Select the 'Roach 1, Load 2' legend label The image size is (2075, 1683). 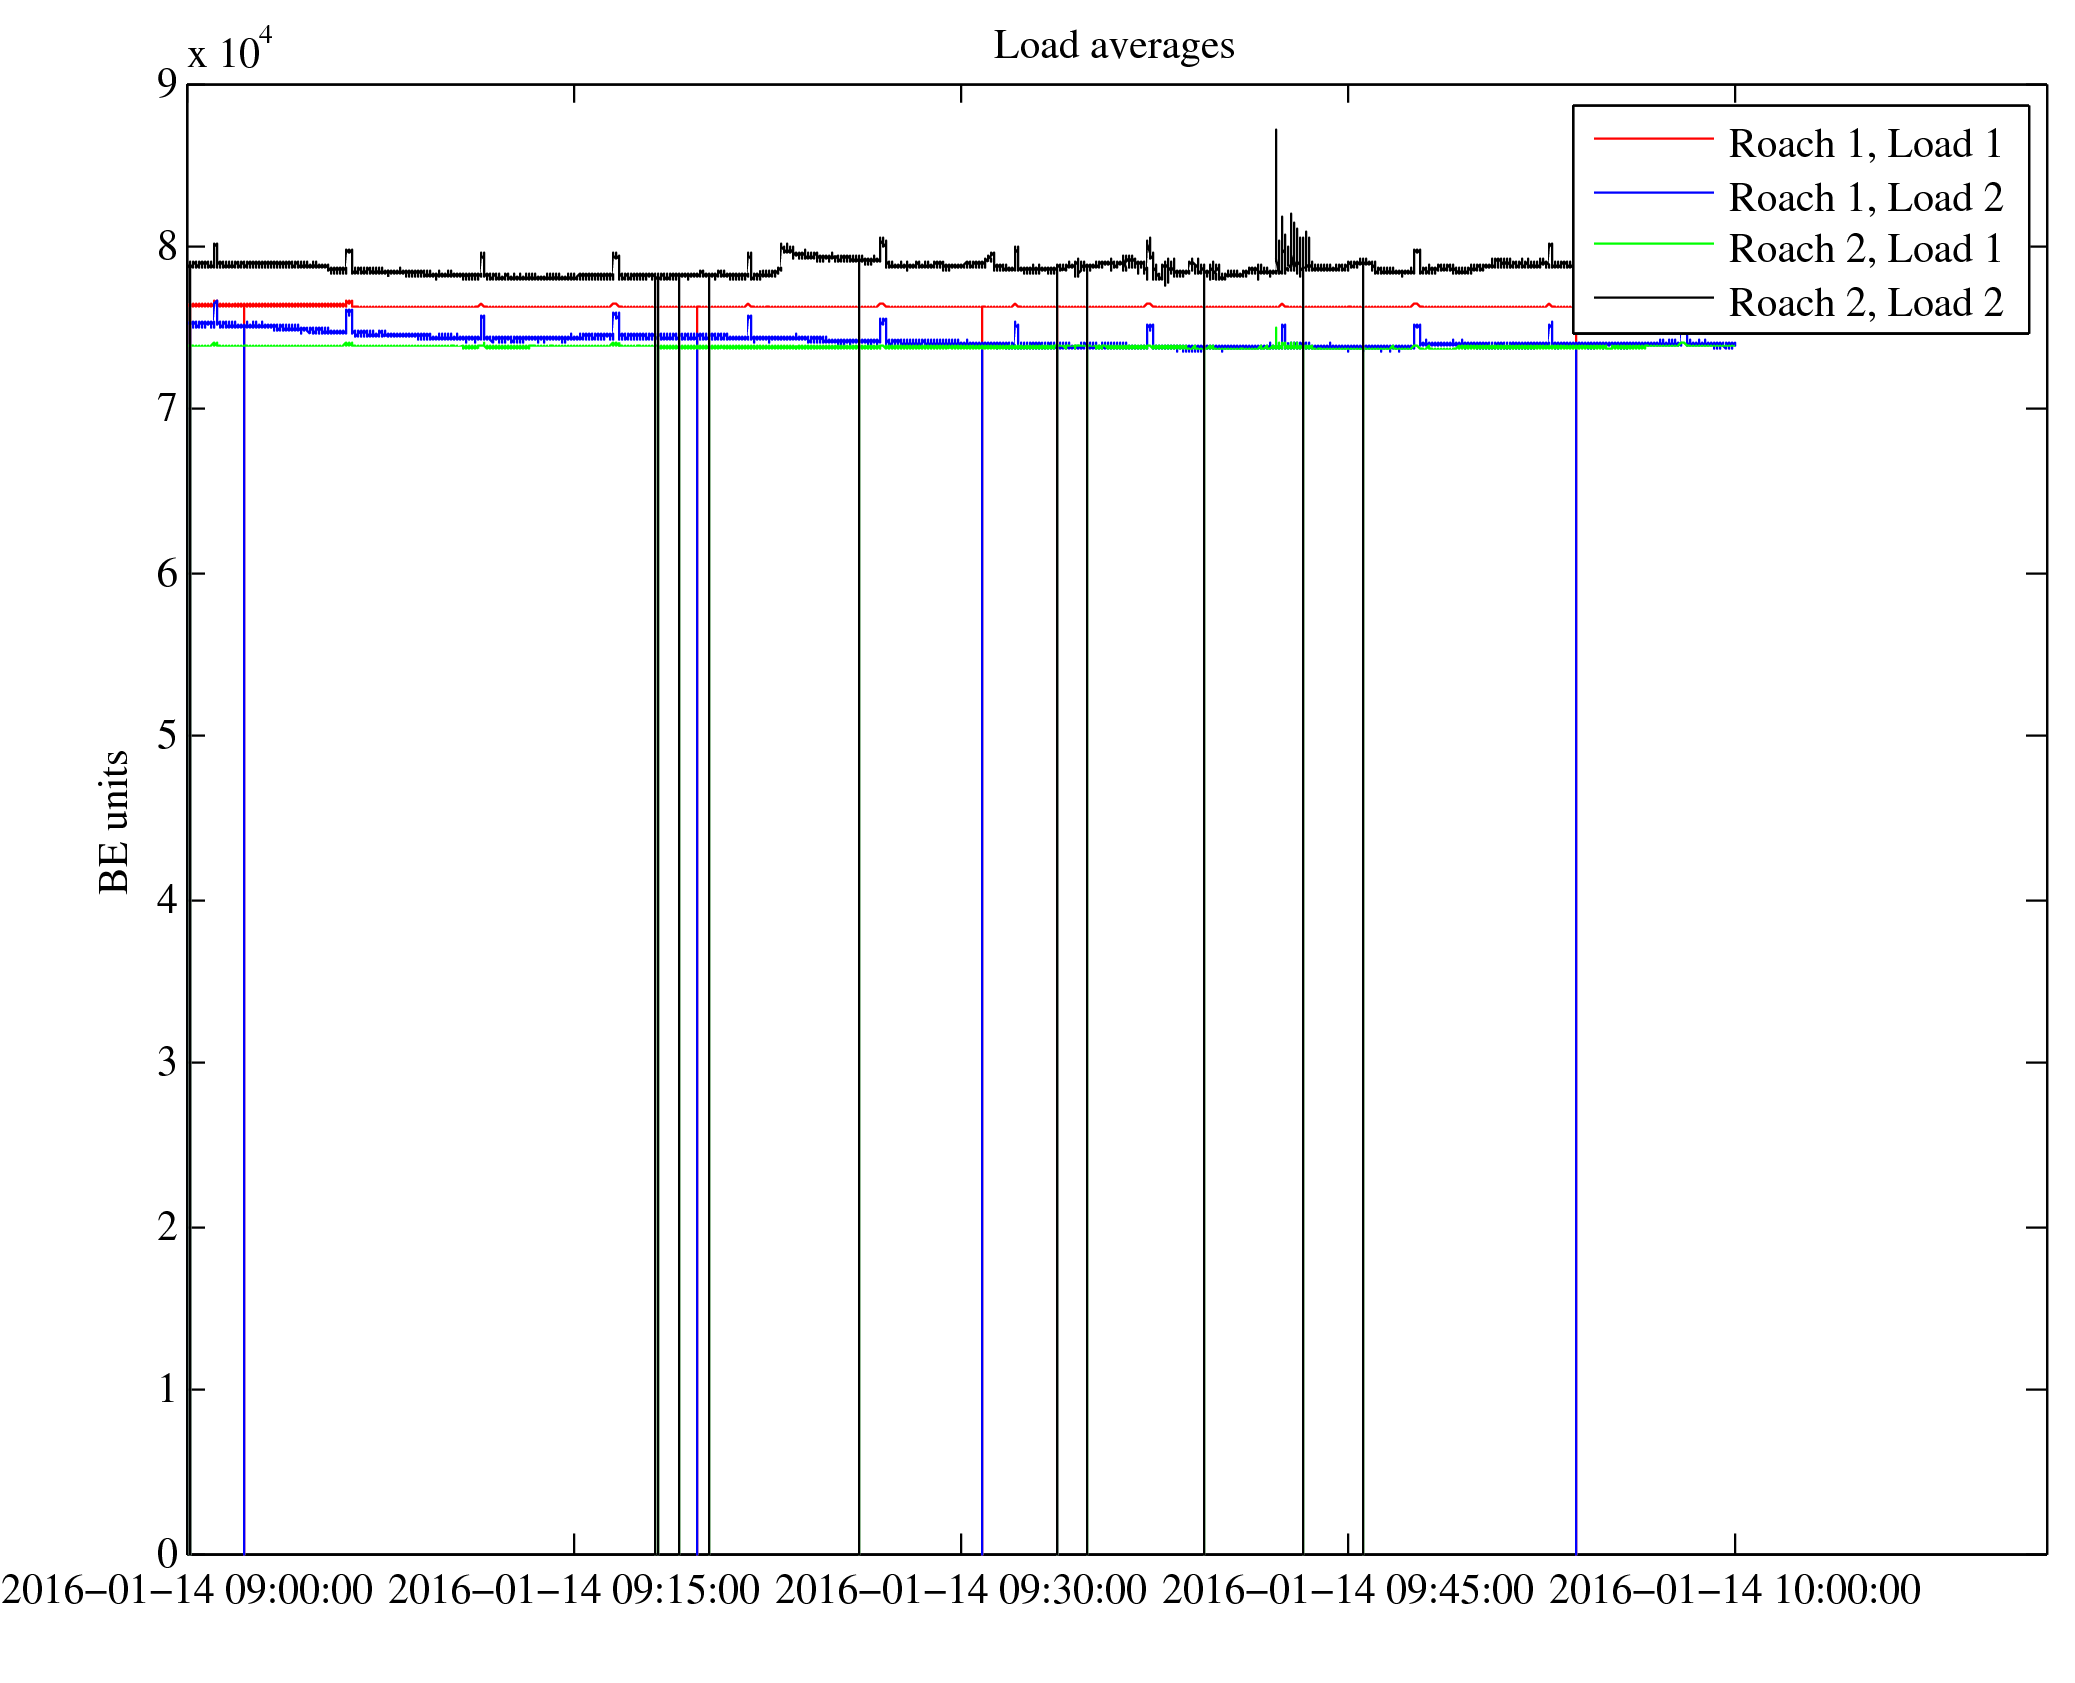tap(1865, 198)
